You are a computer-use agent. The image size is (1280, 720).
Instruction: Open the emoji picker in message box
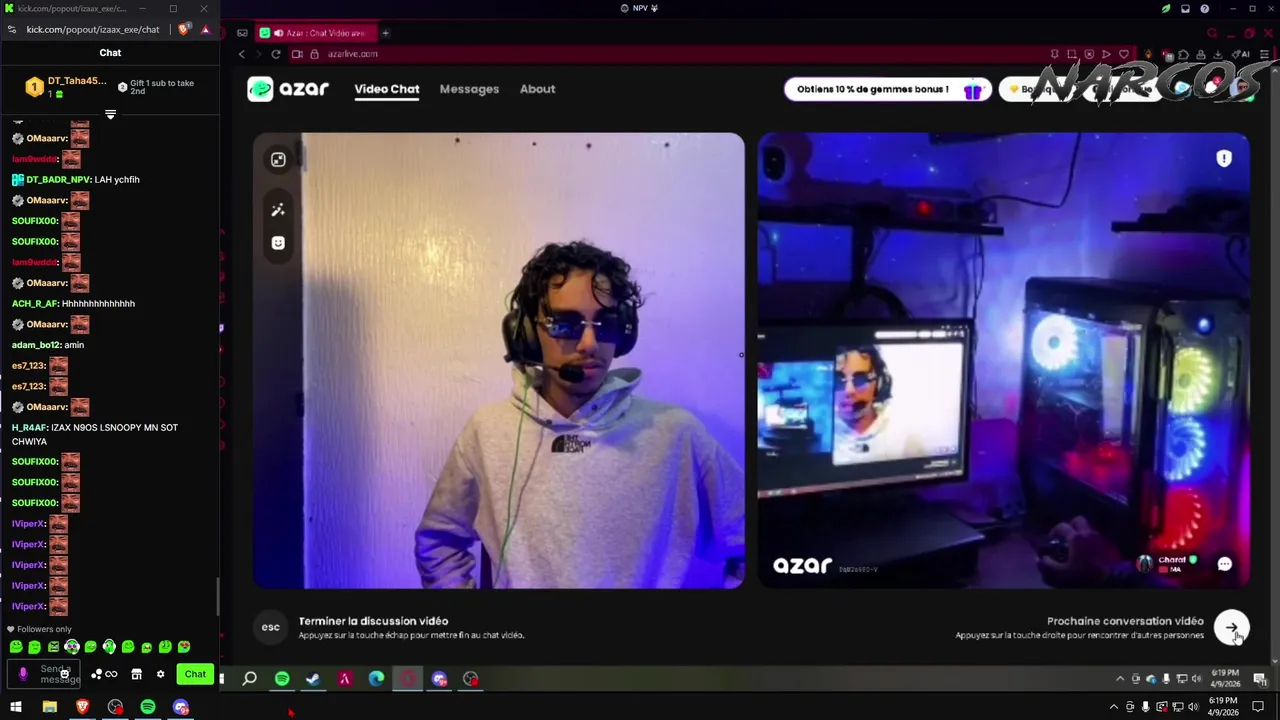click(64, 674)
